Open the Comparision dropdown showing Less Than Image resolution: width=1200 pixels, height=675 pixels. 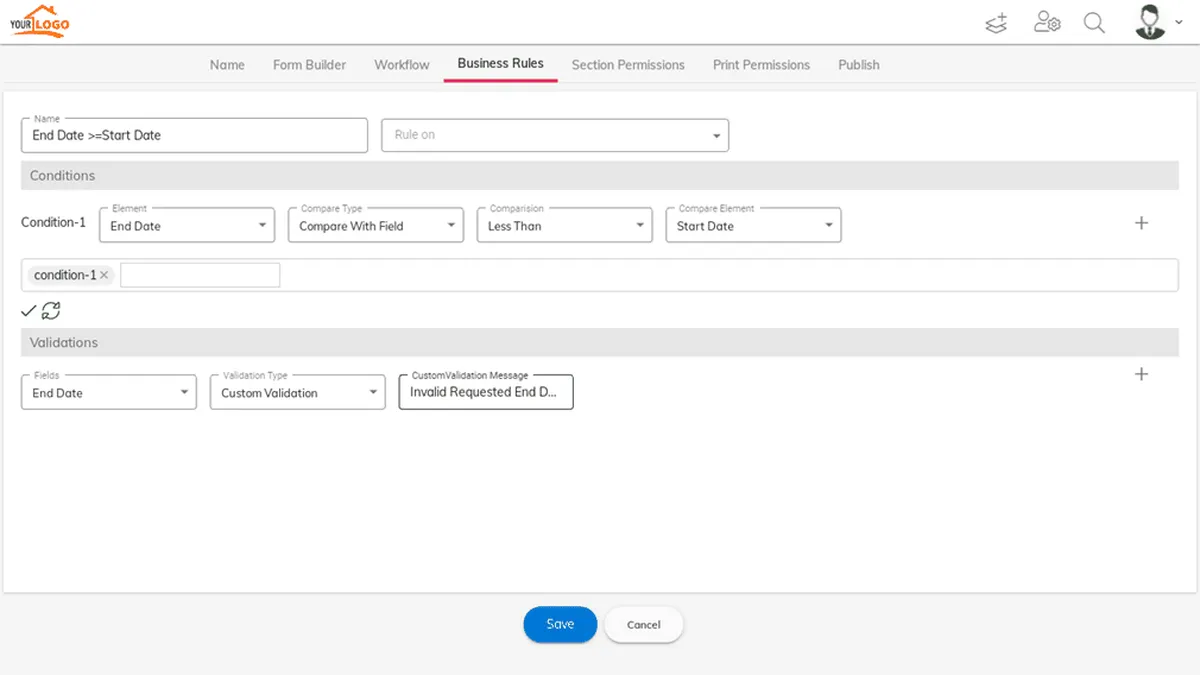click(564, 226)
